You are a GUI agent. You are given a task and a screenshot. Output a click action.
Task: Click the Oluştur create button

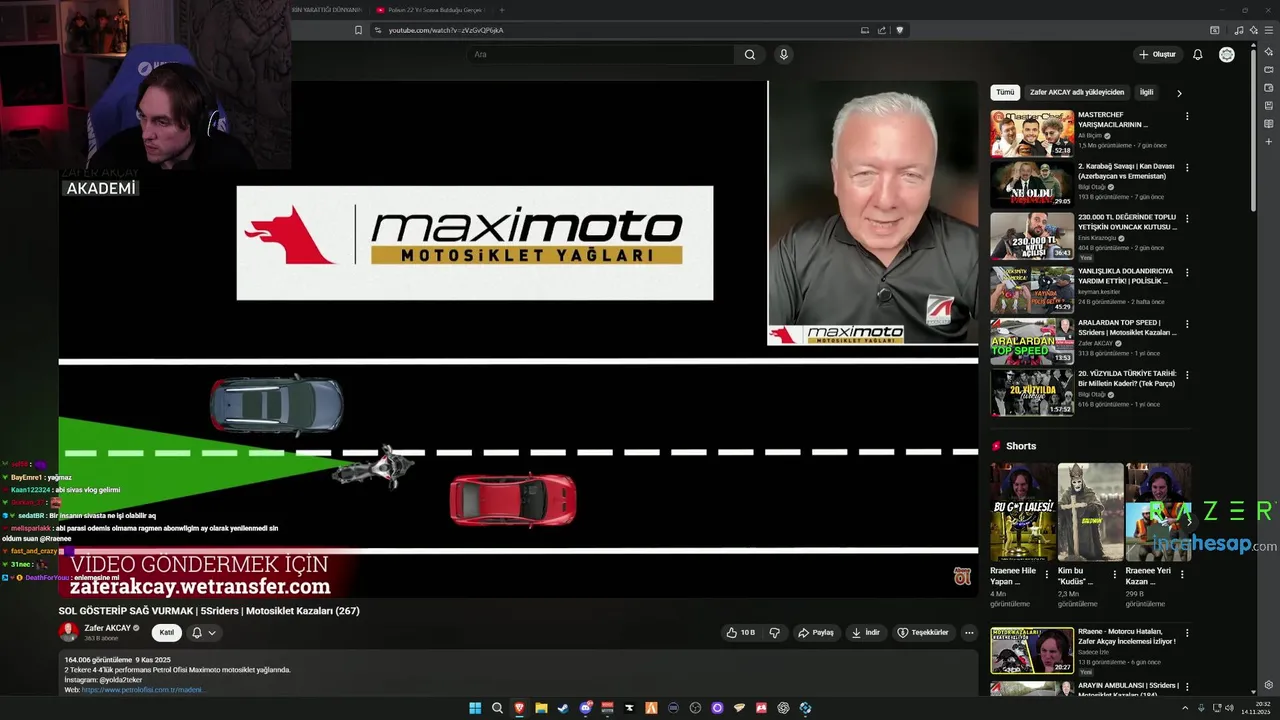1157,54
